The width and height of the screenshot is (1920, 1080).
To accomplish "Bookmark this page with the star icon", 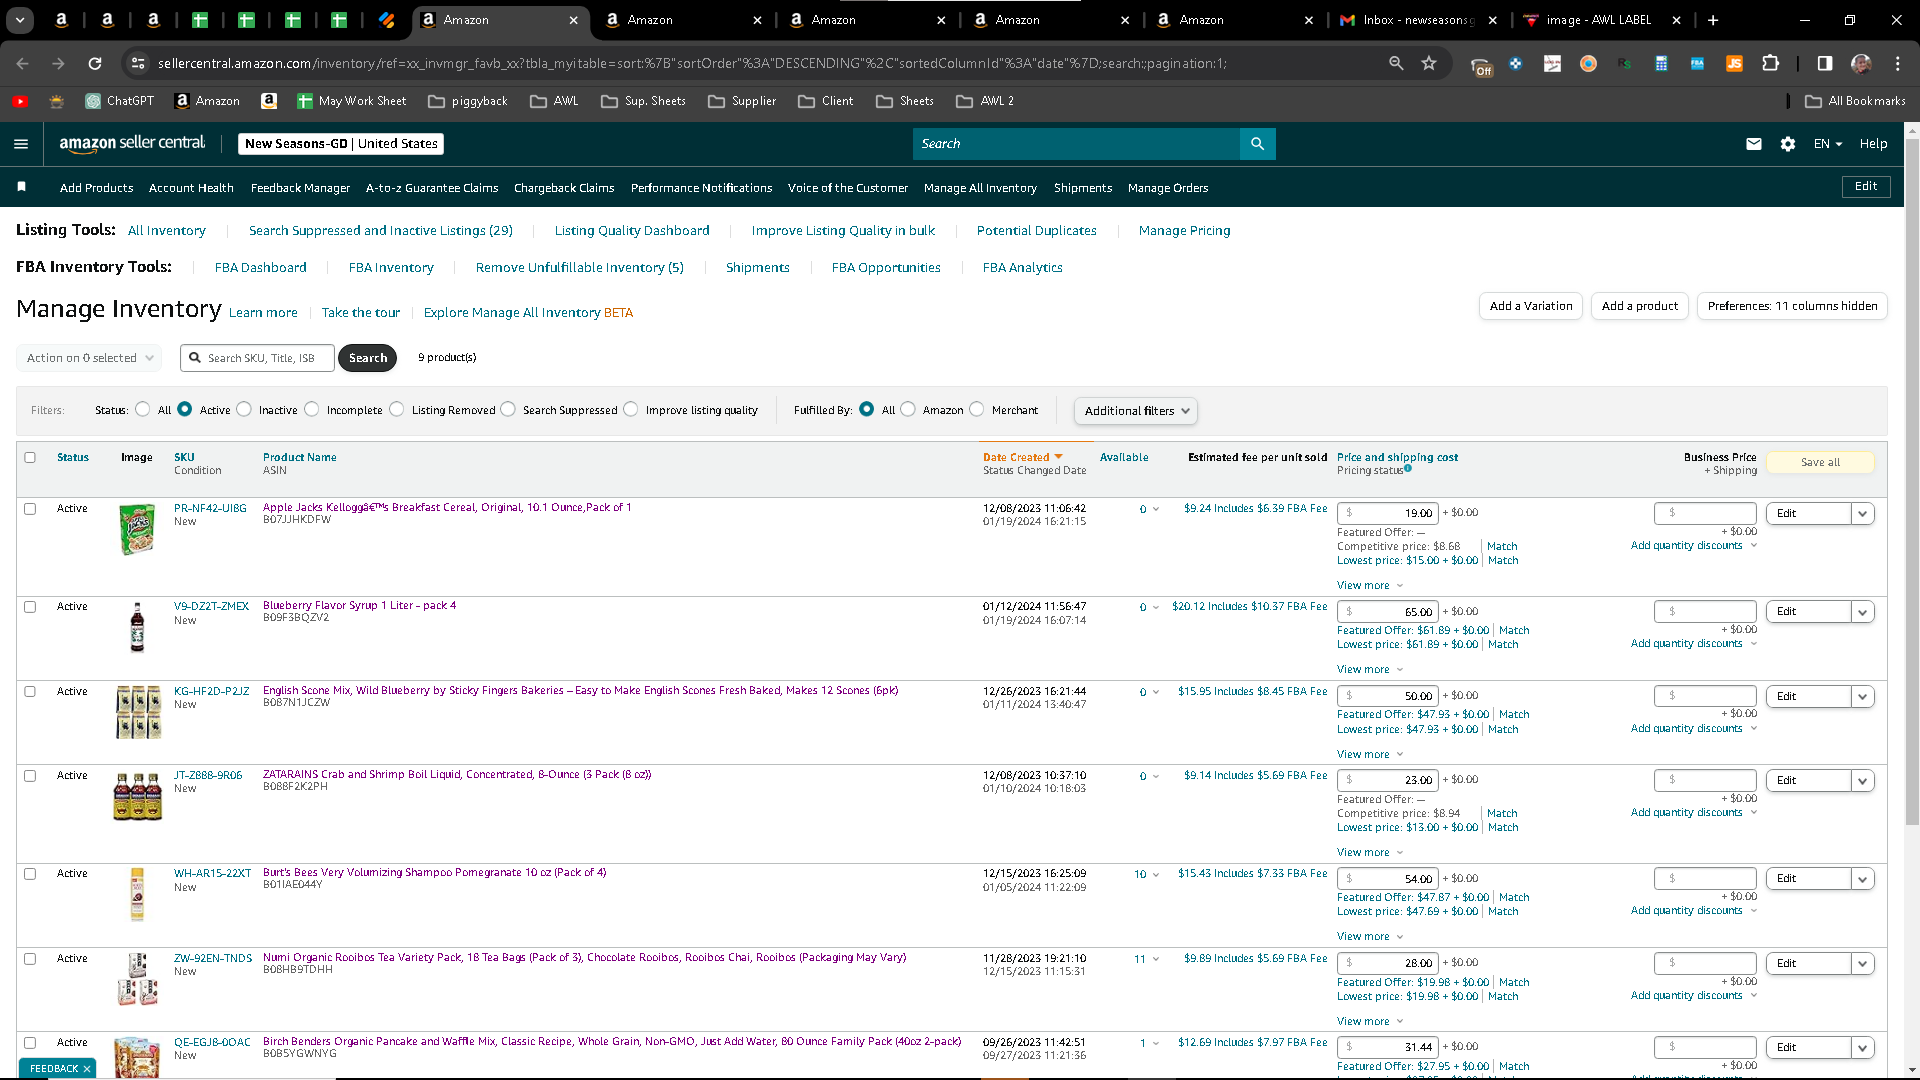I will 1429,63.
